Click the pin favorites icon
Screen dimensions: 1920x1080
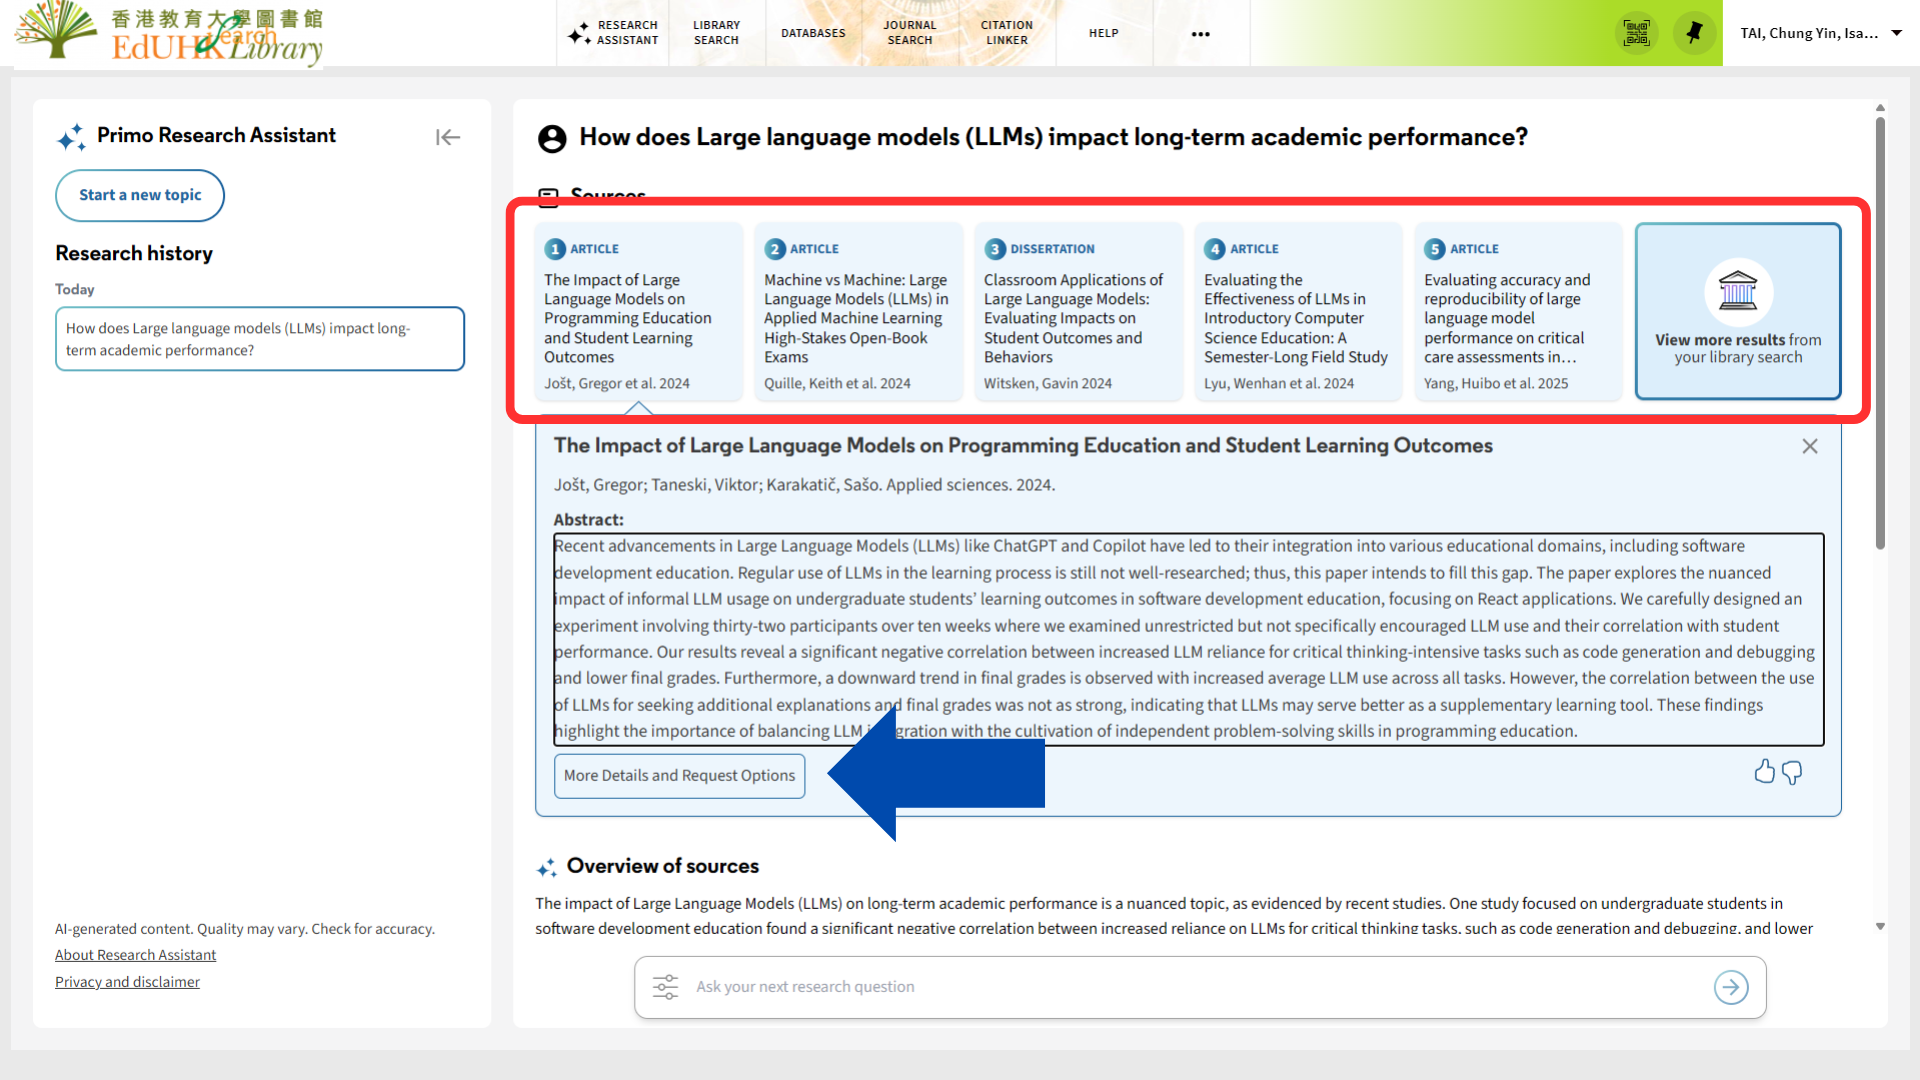[x=1694, y=33]
